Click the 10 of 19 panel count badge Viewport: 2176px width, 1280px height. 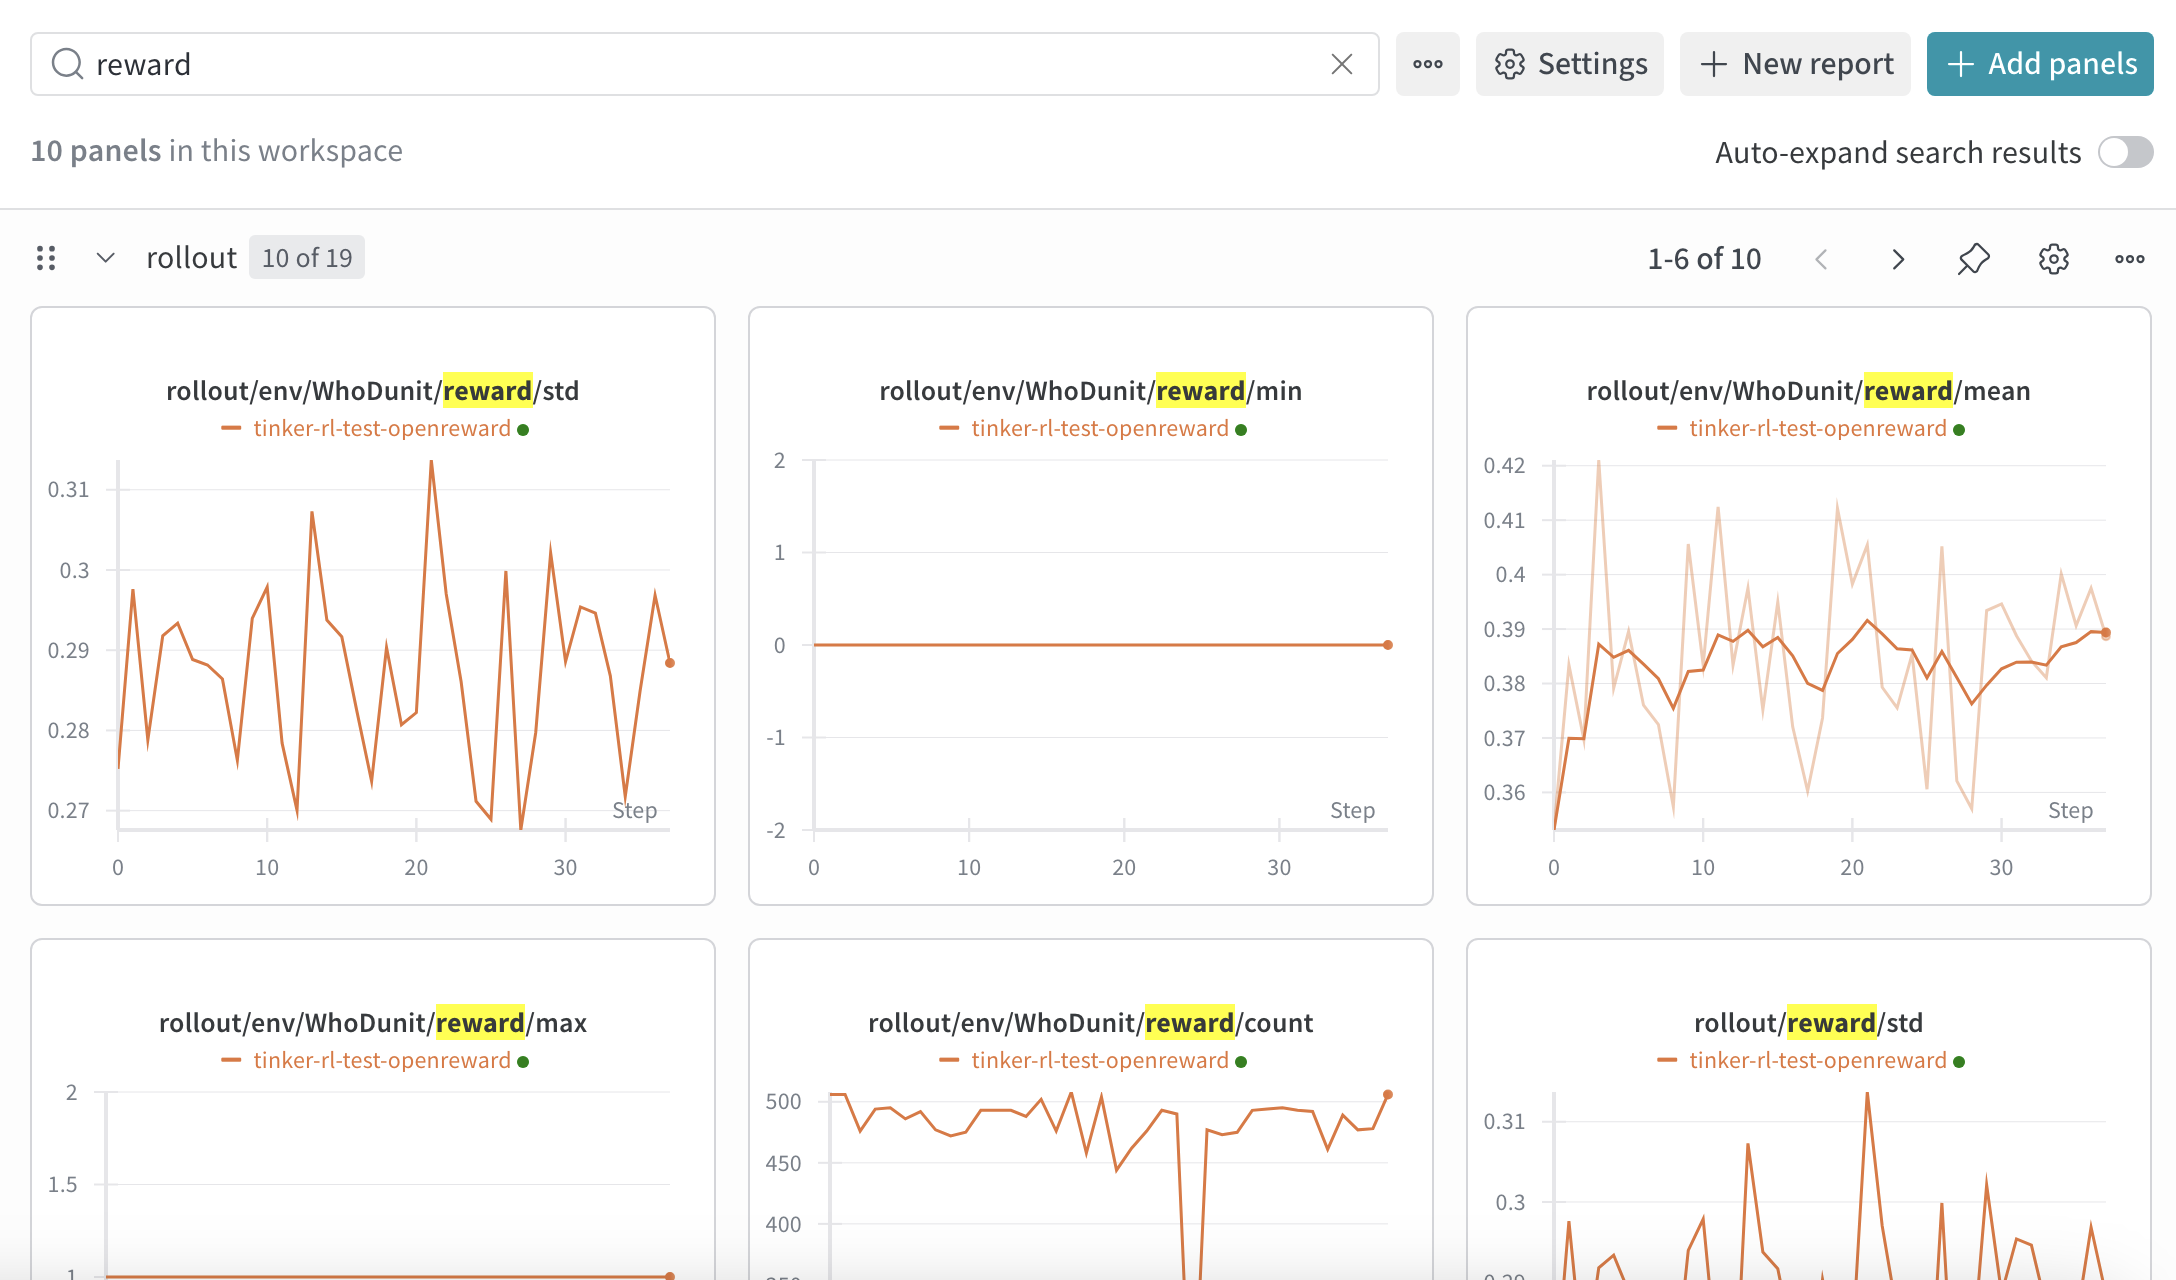tap(307, 258)
